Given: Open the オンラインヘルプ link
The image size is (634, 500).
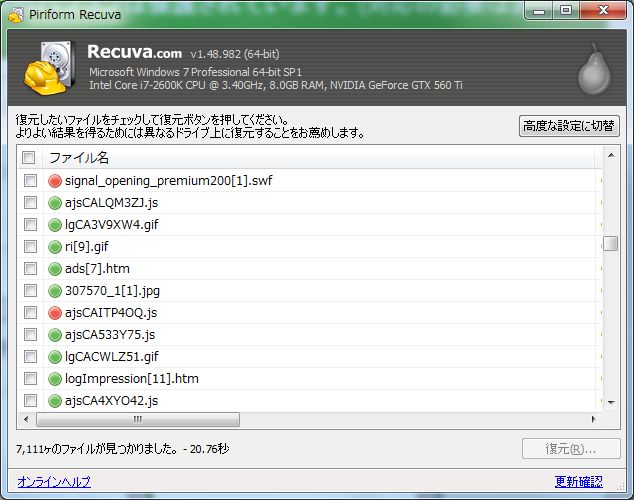Looking at the screenshot, I should [x=54, y=481].
